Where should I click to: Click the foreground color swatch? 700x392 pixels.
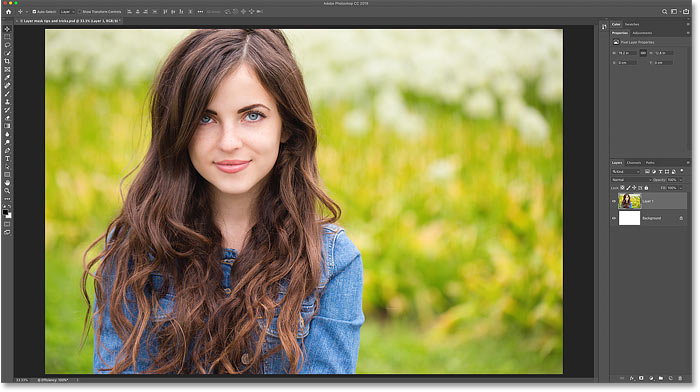pos(5,213)
